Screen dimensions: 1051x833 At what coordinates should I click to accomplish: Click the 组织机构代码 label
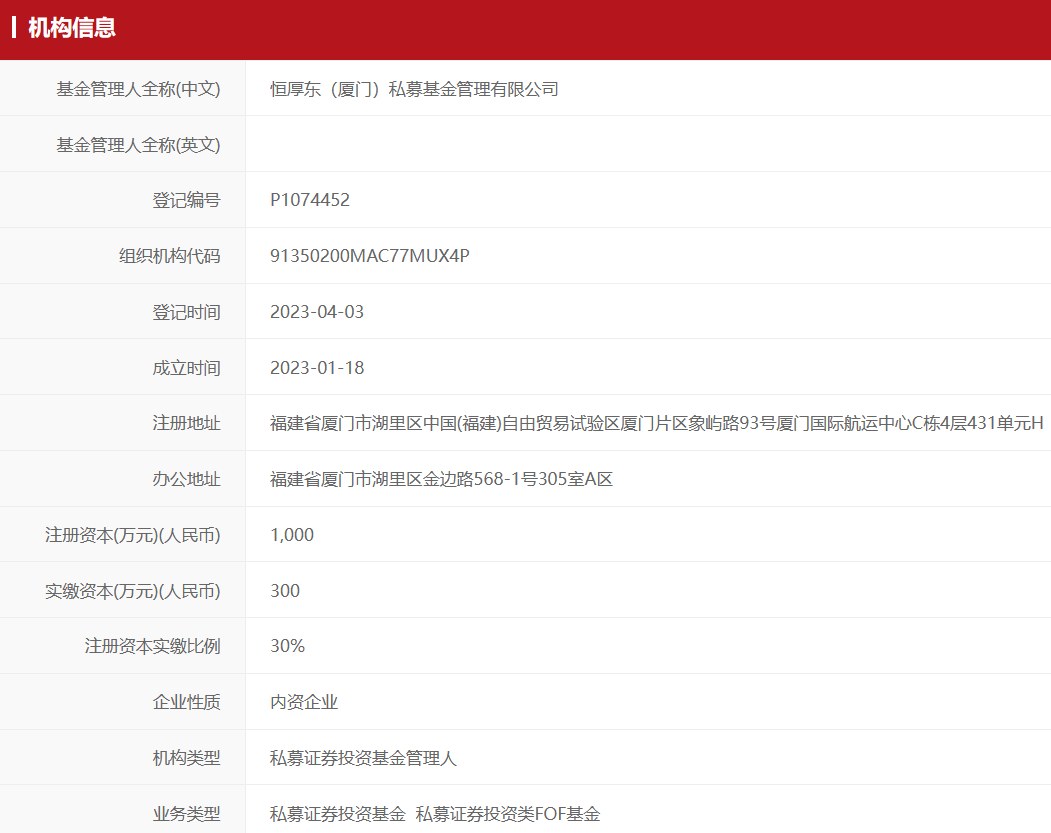pyautogui.click(x=170, y=256)
